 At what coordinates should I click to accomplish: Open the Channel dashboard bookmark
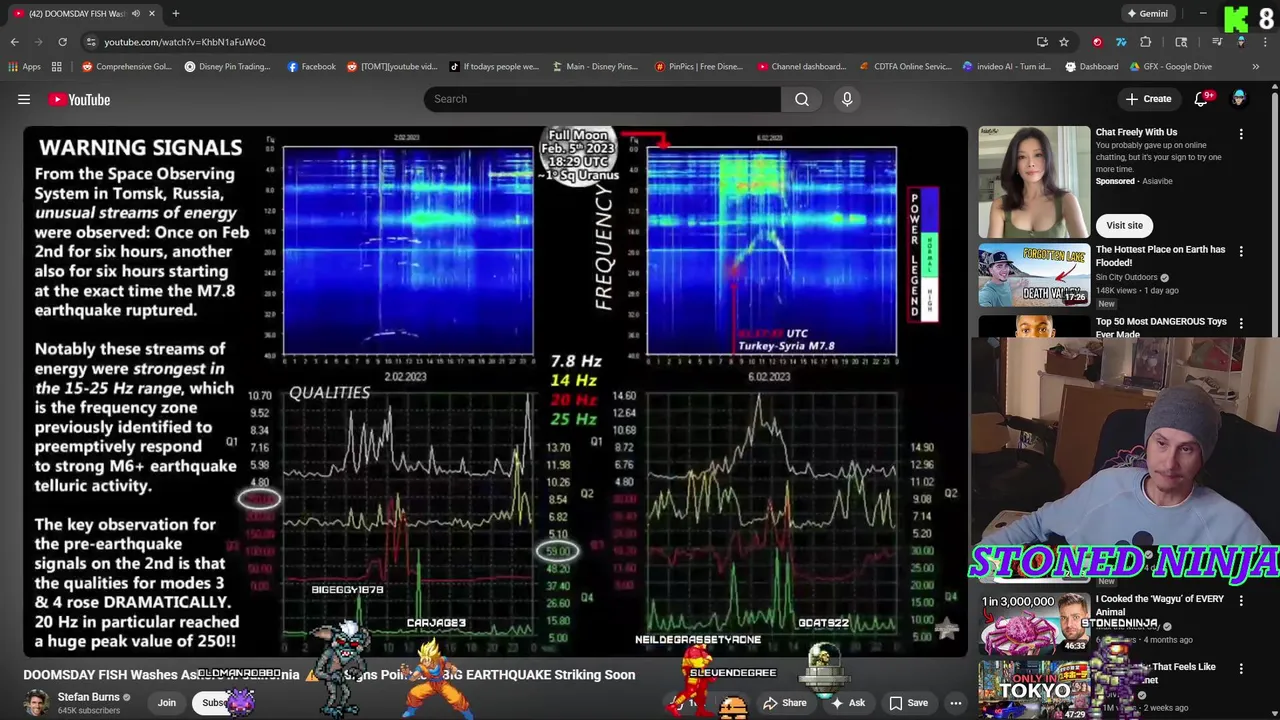tap(801, 67)
